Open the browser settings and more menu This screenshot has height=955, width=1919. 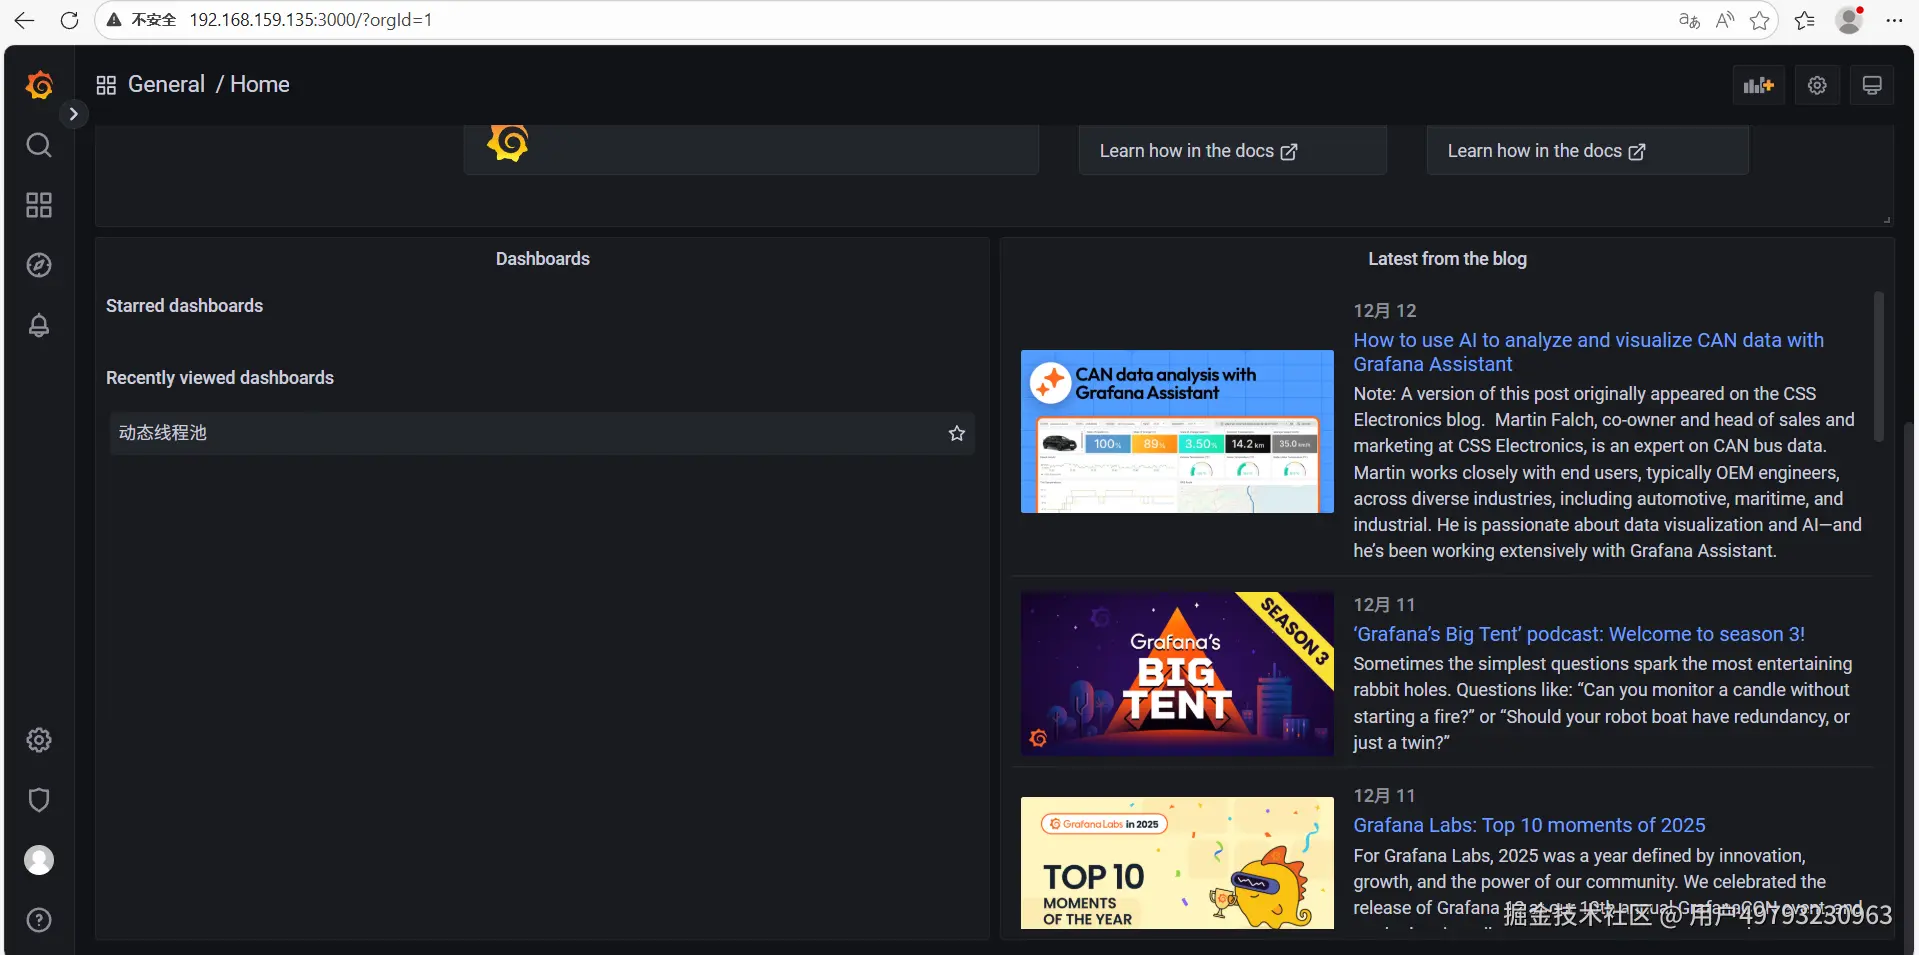coord(1894,20)
